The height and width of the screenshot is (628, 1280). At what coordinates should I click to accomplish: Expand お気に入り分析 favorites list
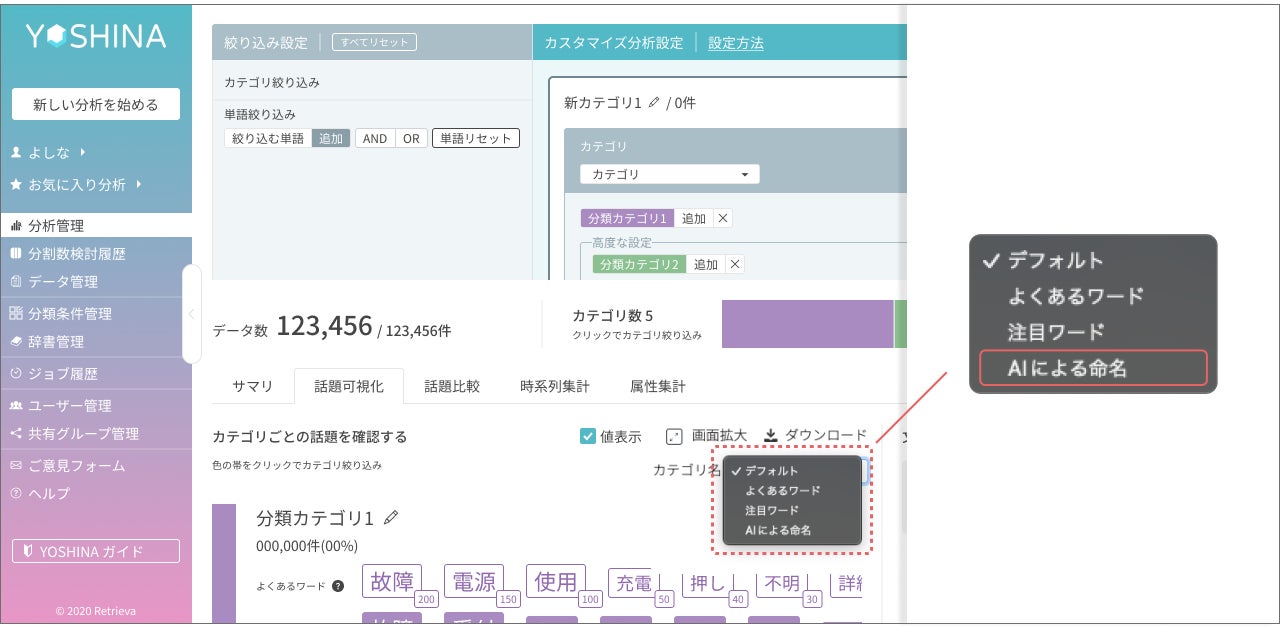pyautogui.click(x=76, y=184)
